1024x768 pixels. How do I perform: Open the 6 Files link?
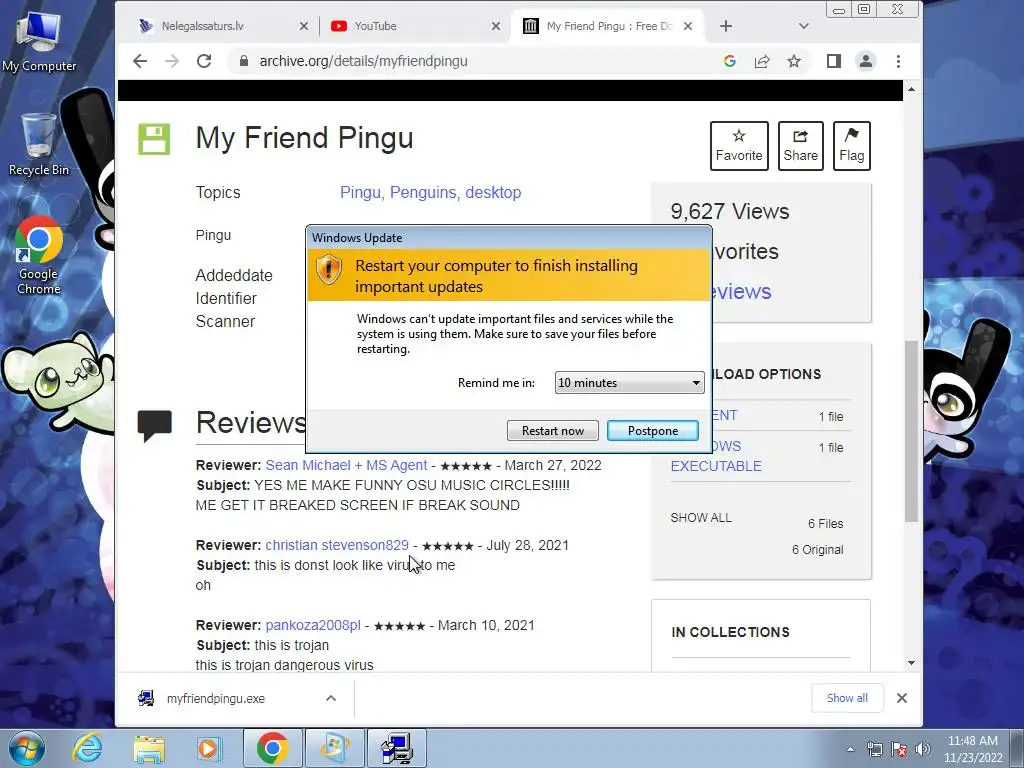tap(825, 524)
